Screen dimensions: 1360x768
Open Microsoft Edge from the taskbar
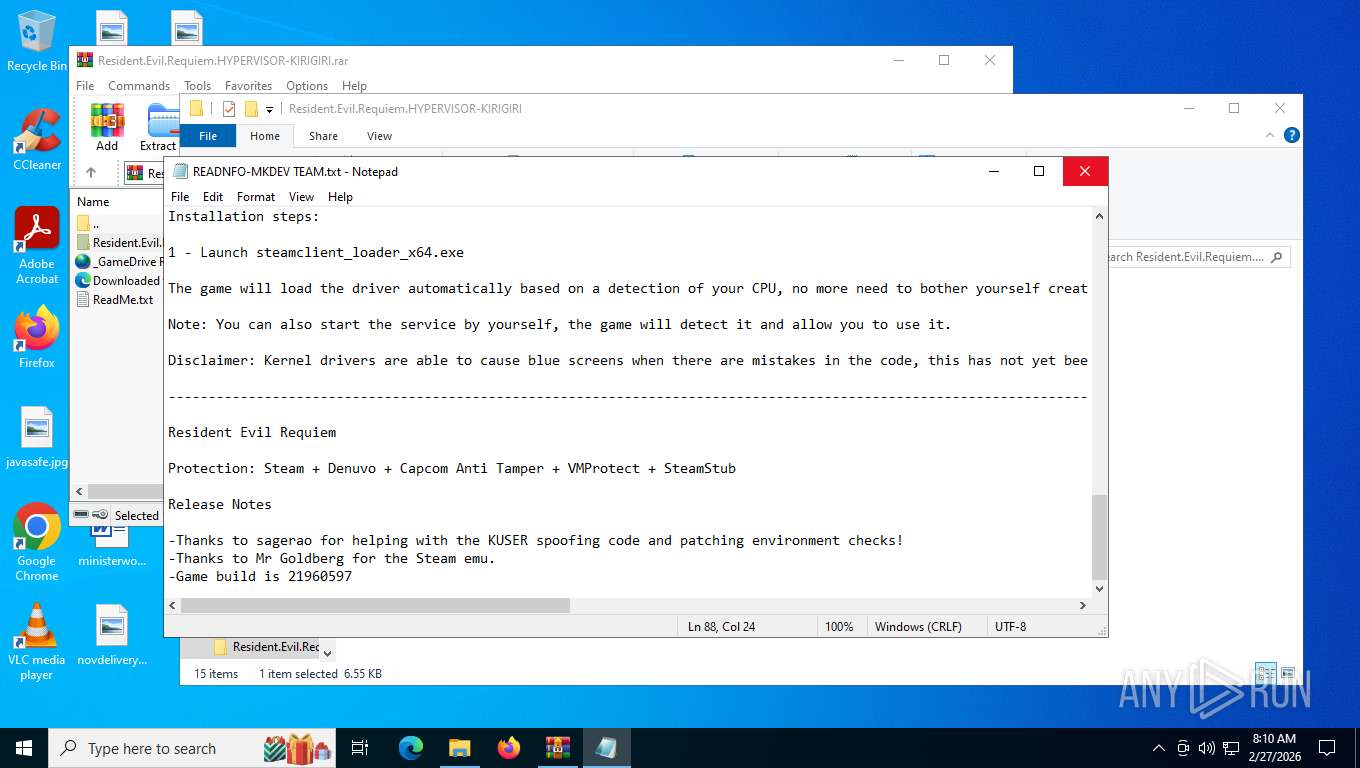point(411,748)
